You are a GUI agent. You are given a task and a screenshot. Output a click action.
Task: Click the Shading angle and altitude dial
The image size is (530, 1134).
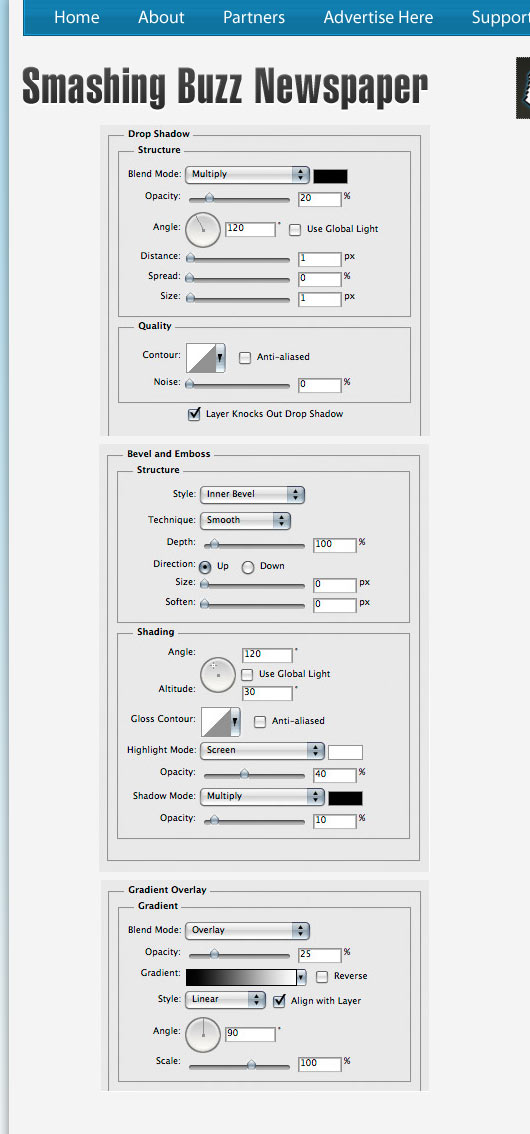tap(218, 675)
